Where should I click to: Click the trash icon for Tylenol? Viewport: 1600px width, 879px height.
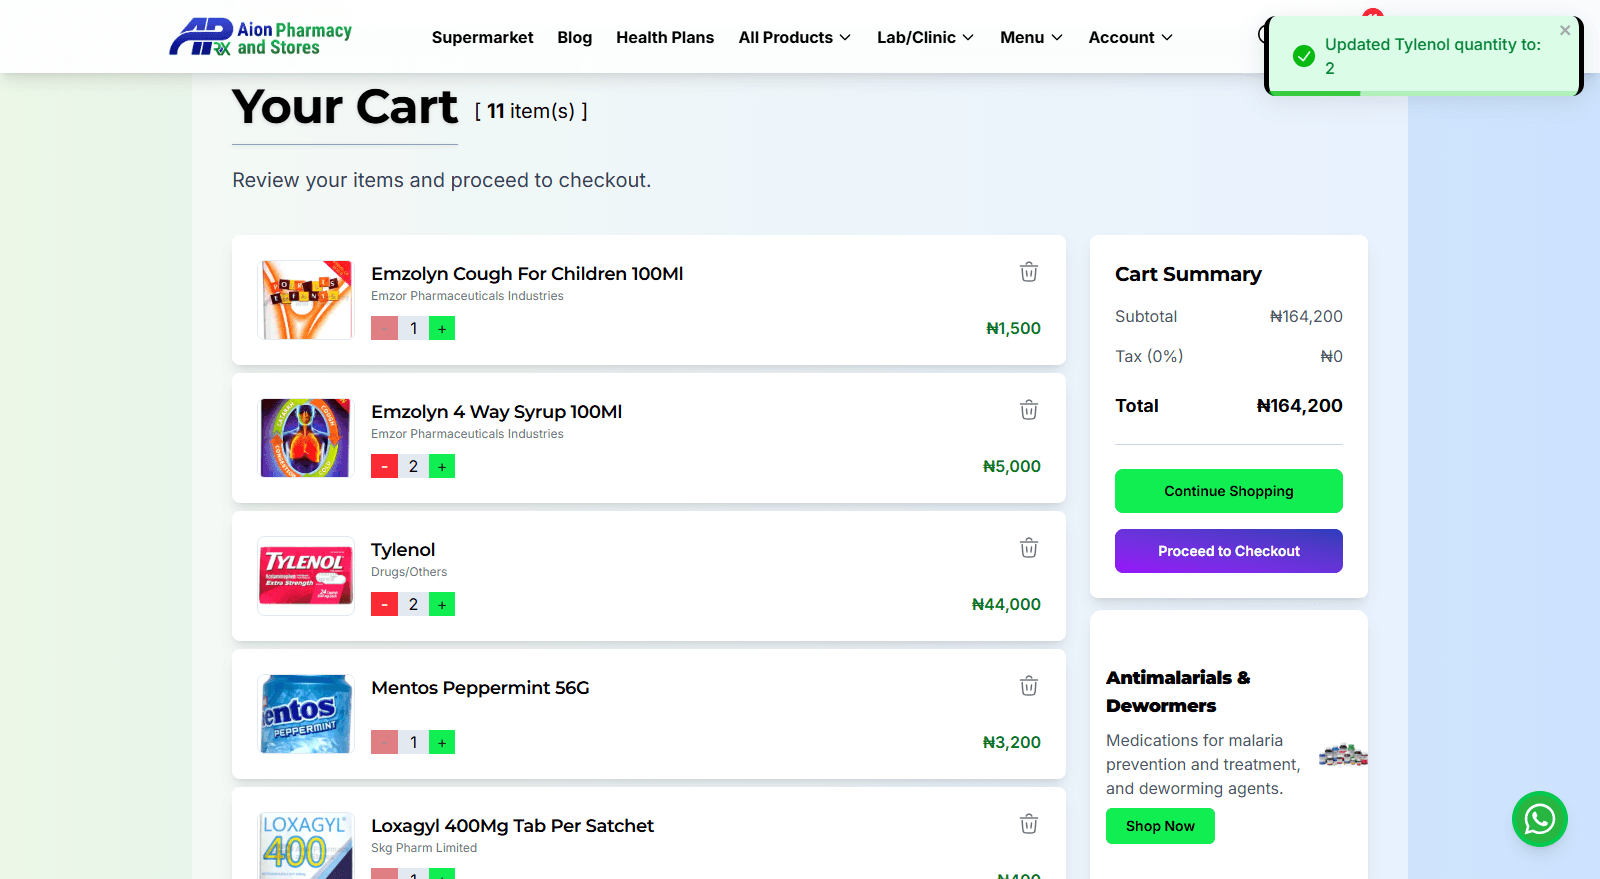click(x=1028, y=548)
